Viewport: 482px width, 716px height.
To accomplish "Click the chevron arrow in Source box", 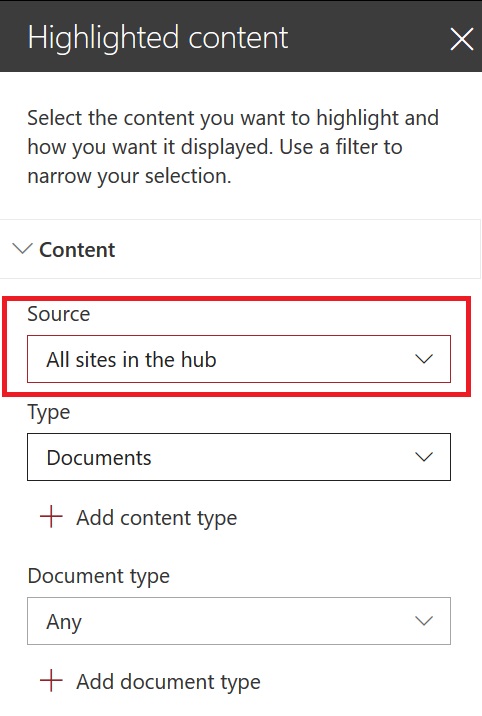I will (424, 359).
